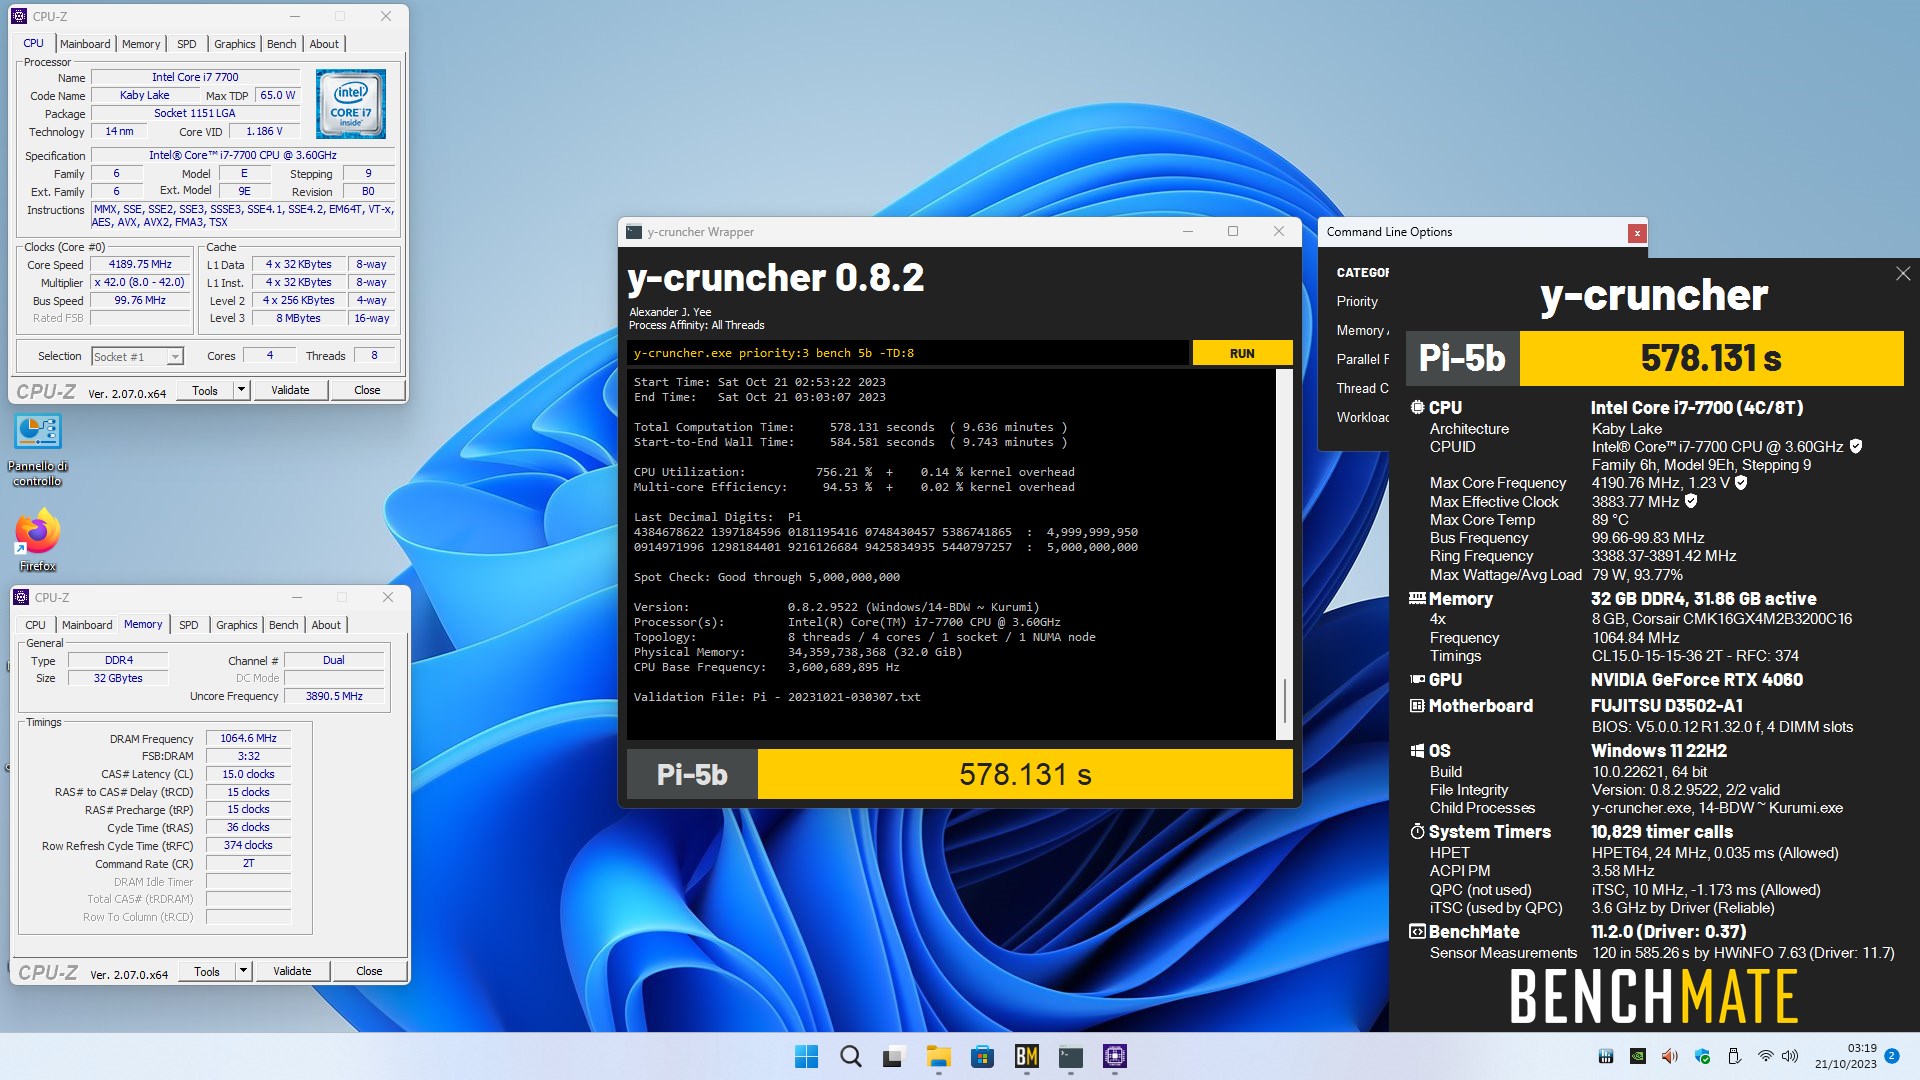This screenshot has height=1080, width=1920.
Task: Open the notification badge showing 2
Action: [x=1892, y=1056]
